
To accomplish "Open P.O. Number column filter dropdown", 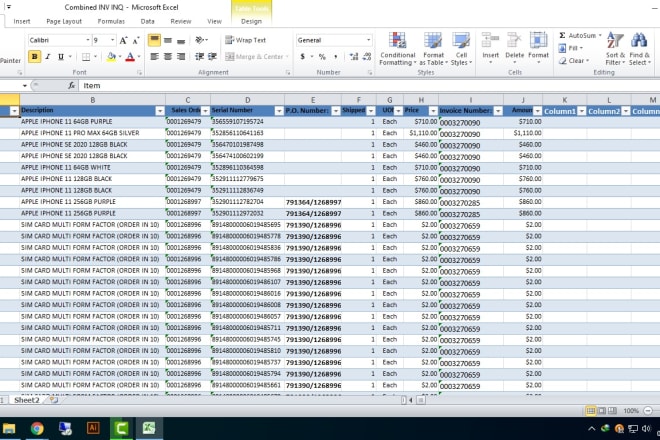I will pyautogui.click(x=336, y=111).
